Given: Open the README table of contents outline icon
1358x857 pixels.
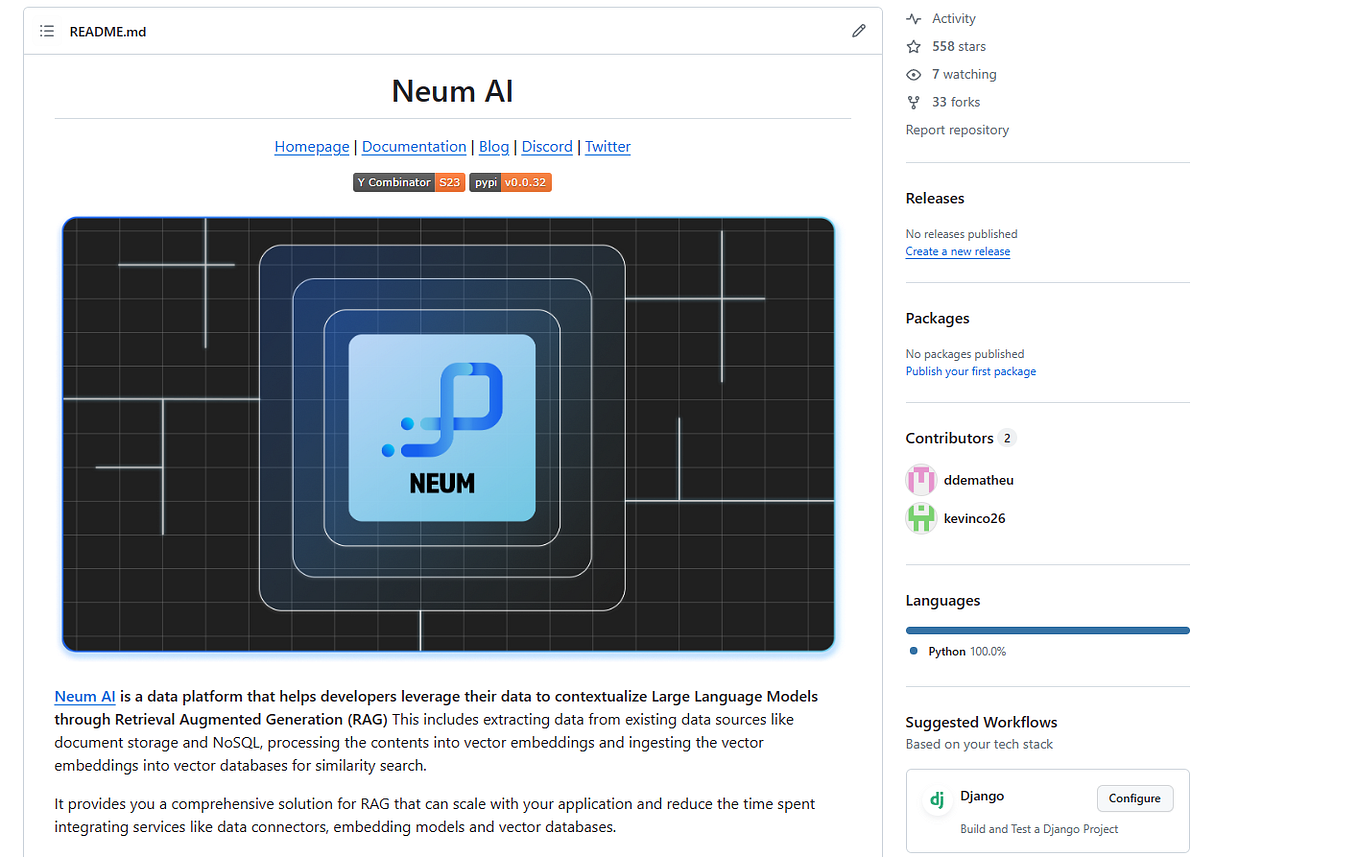Looking at the screenshot, I should coord(46,31).
